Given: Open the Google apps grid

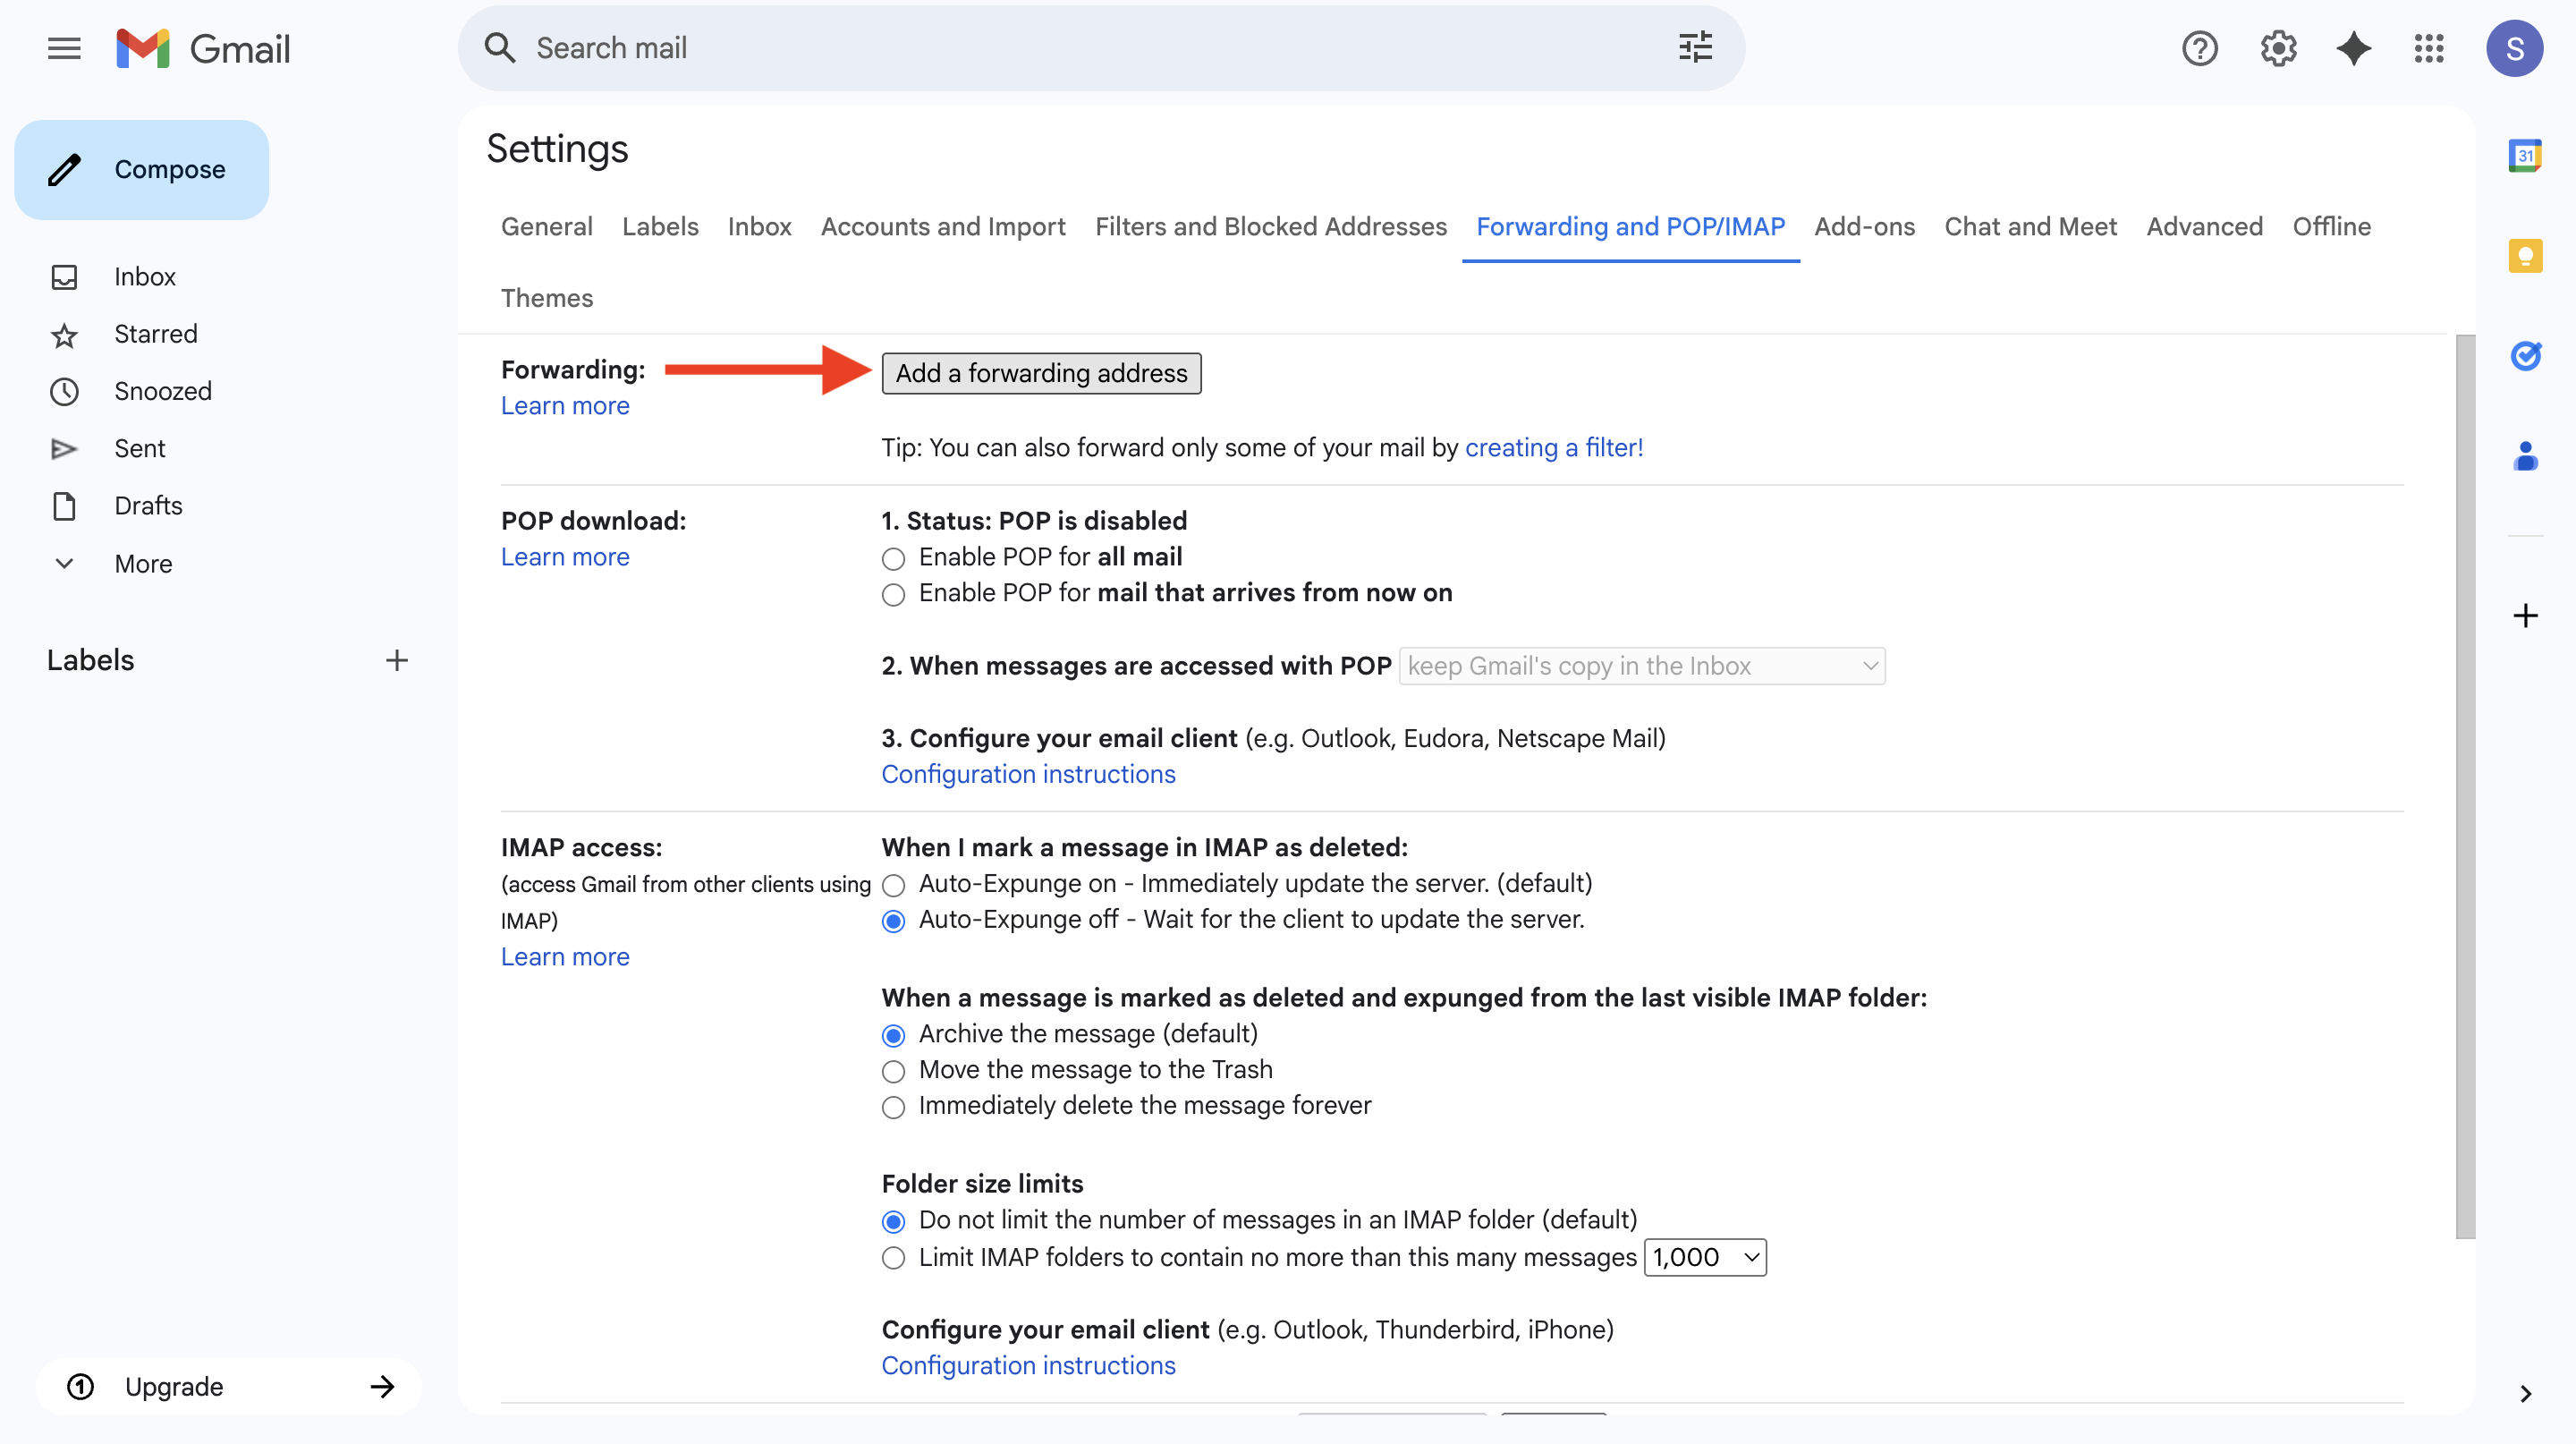Looking at the screenshot, I should point(2428,48).
